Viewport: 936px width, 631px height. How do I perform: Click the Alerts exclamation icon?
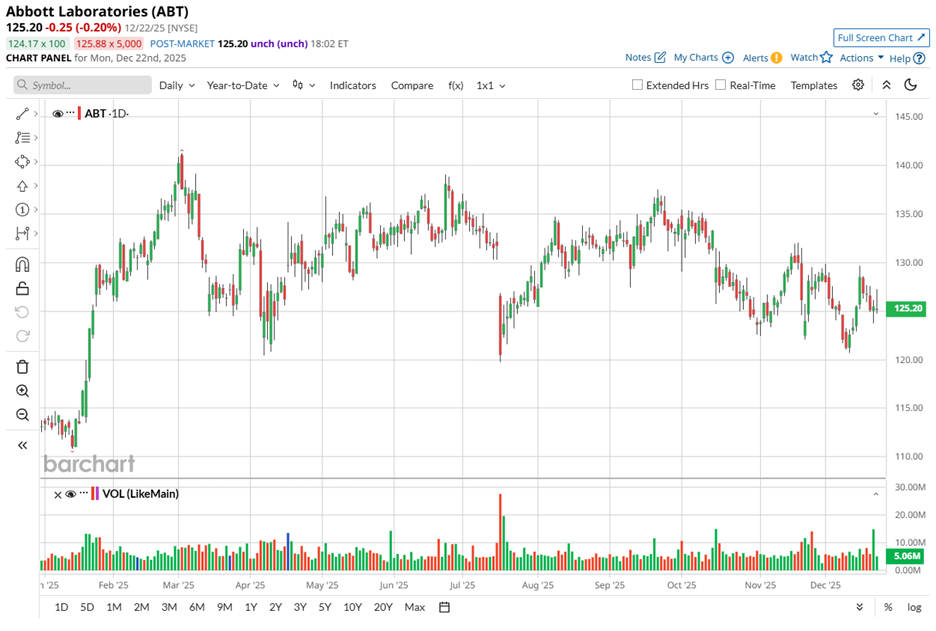[776, 58]
